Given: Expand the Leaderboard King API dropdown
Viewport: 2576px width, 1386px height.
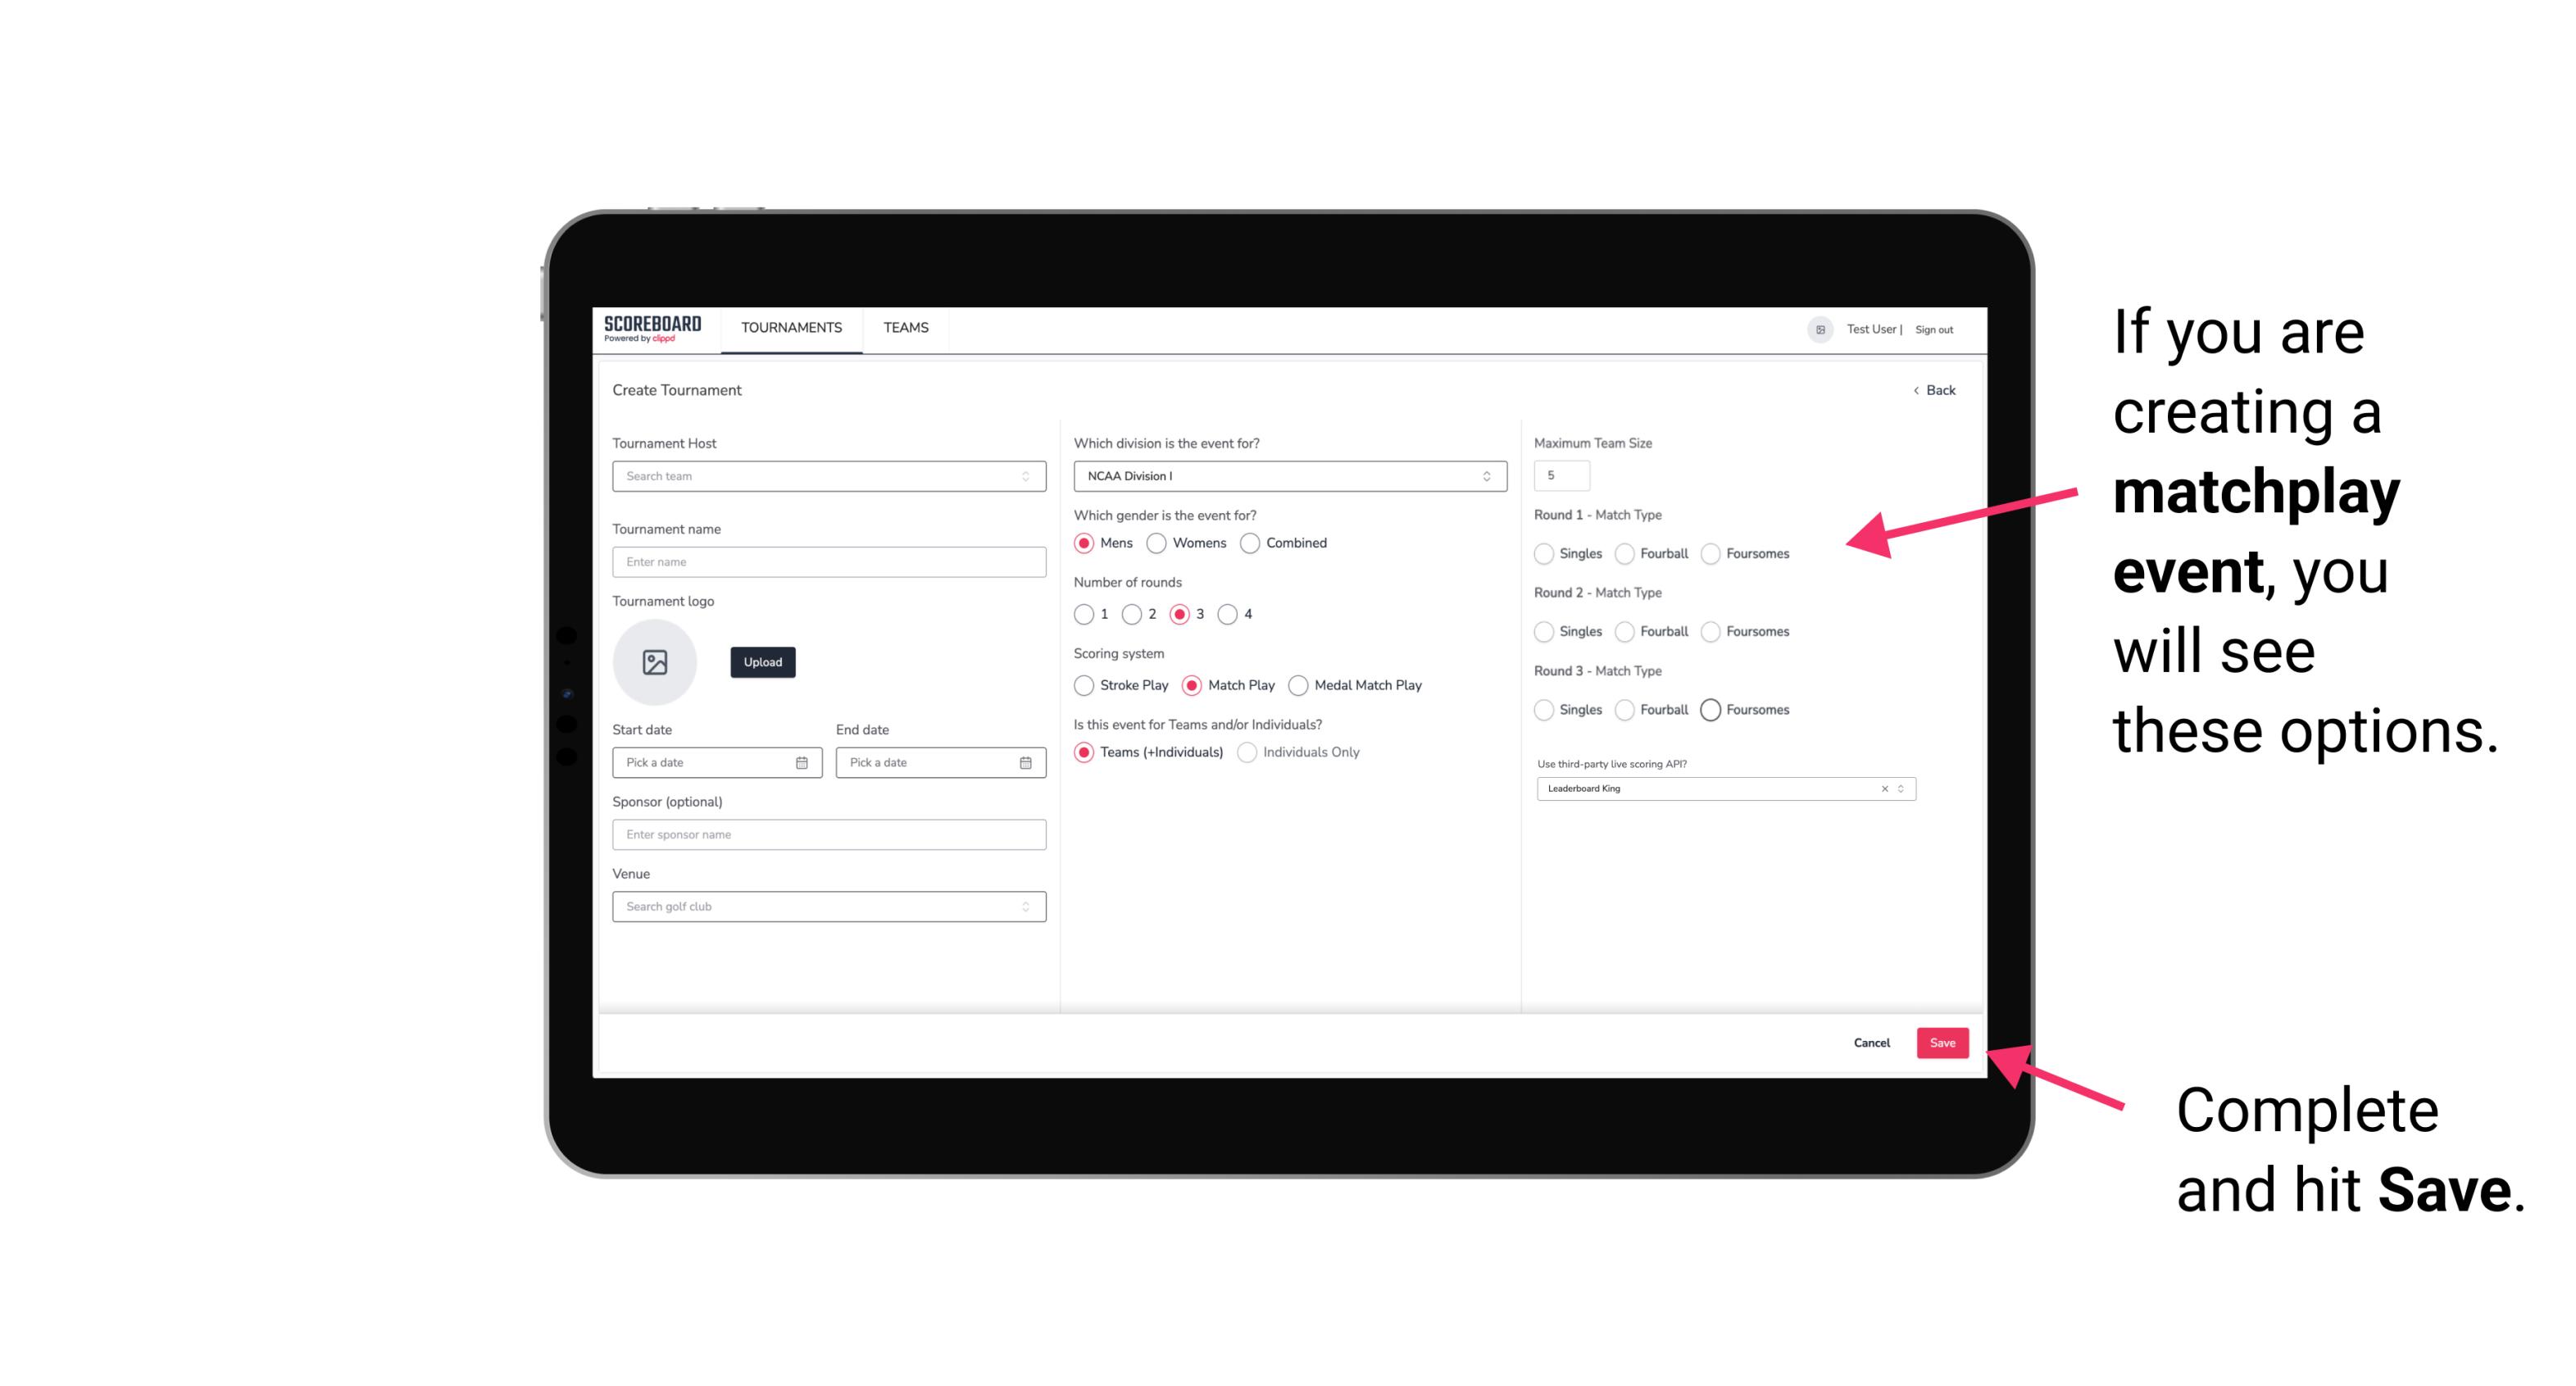Looking at the screenshot, I should pyautogui.click(x=1897, y=788).
